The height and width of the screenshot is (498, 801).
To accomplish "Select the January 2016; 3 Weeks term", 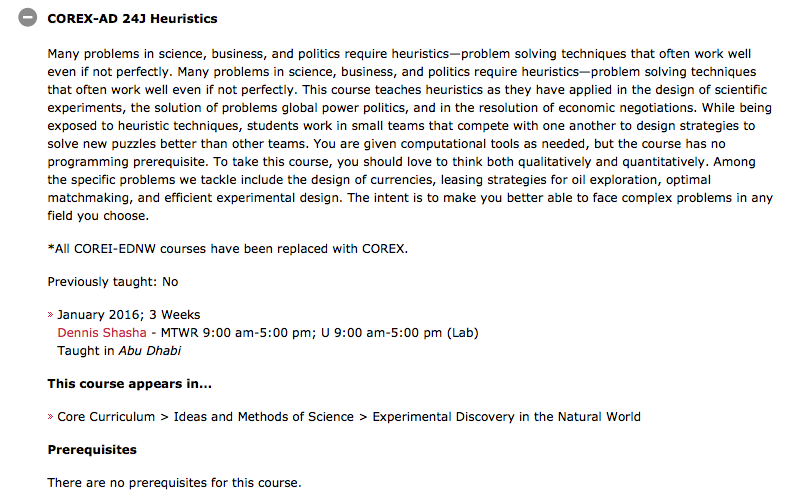I will 129,315.
